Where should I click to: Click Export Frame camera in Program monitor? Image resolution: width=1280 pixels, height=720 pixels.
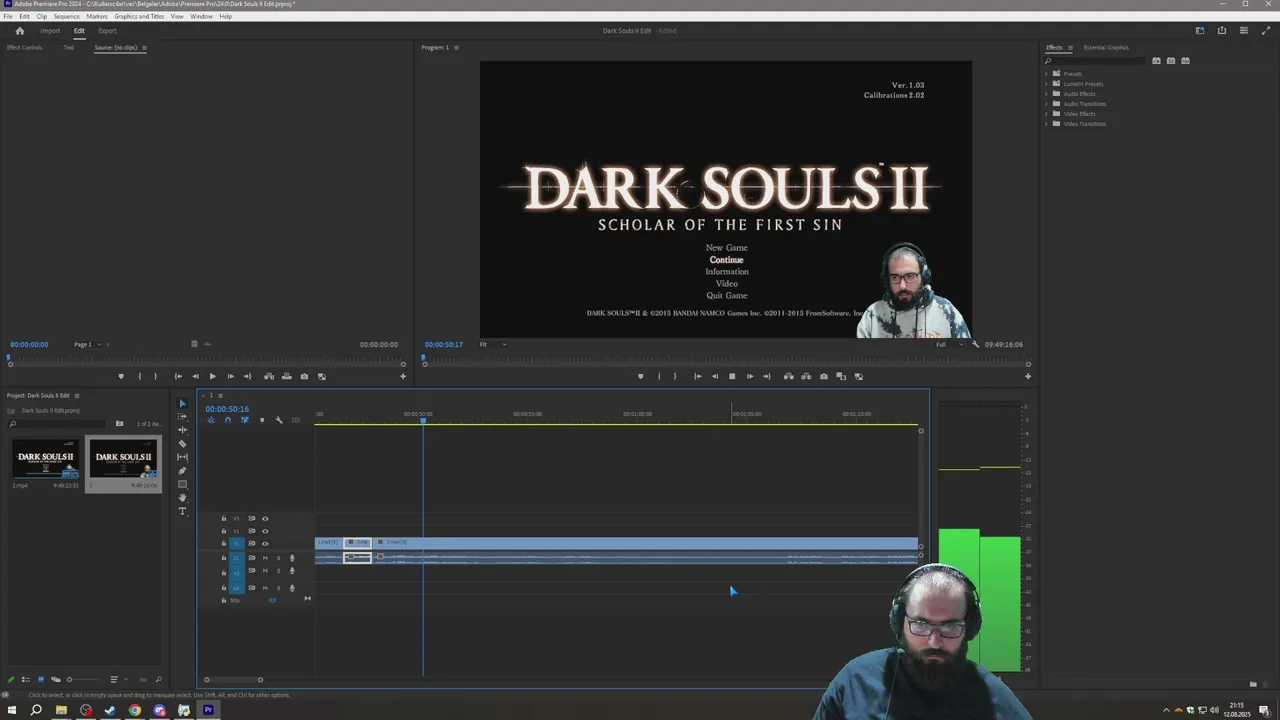823,376
